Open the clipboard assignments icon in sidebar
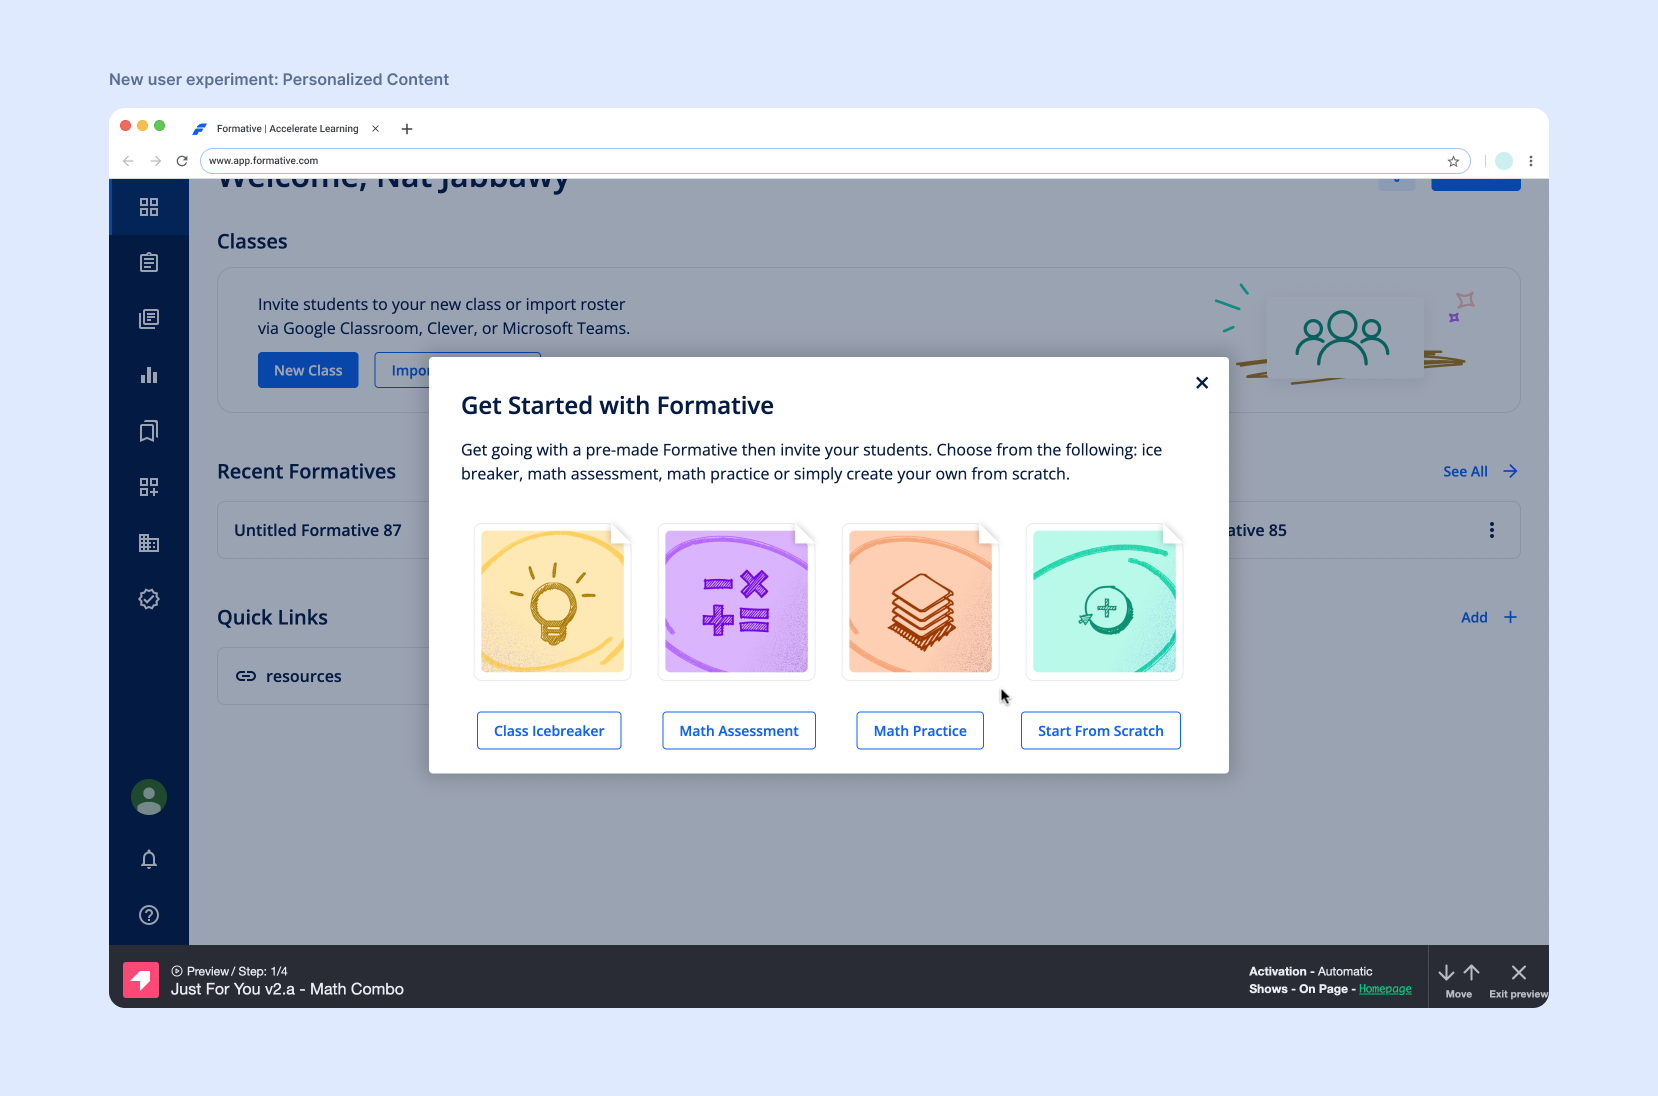Screen dimensions: 1658x1096 (149, 263)
